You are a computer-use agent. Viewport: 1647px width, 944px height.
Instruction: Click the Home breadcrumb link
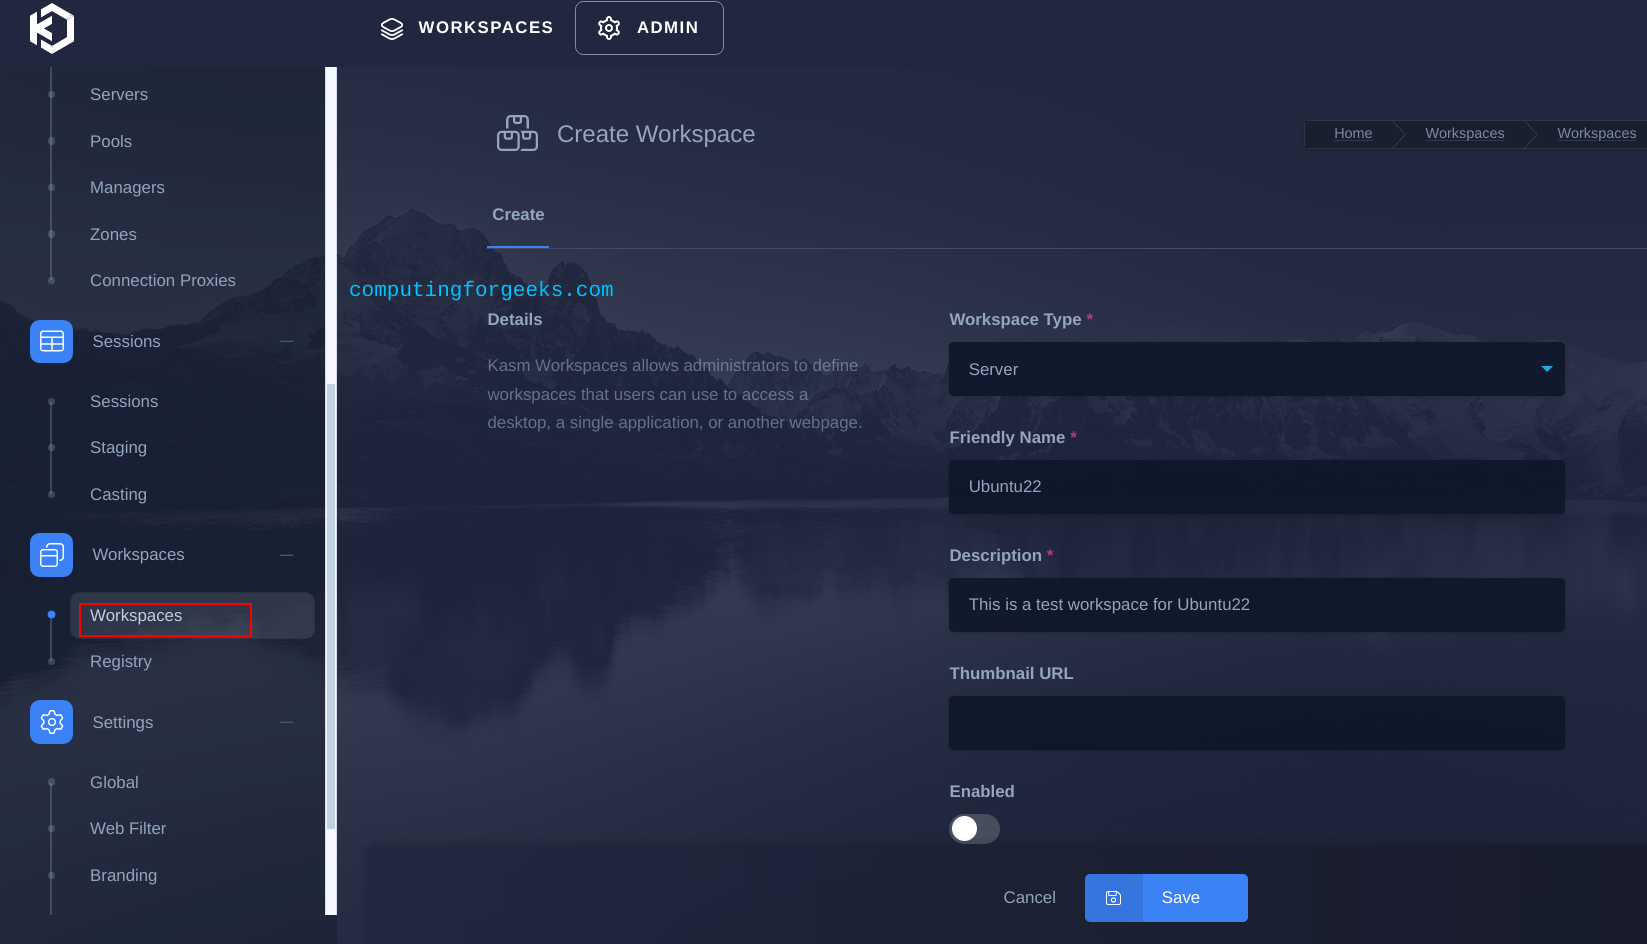coord(1352,133)
